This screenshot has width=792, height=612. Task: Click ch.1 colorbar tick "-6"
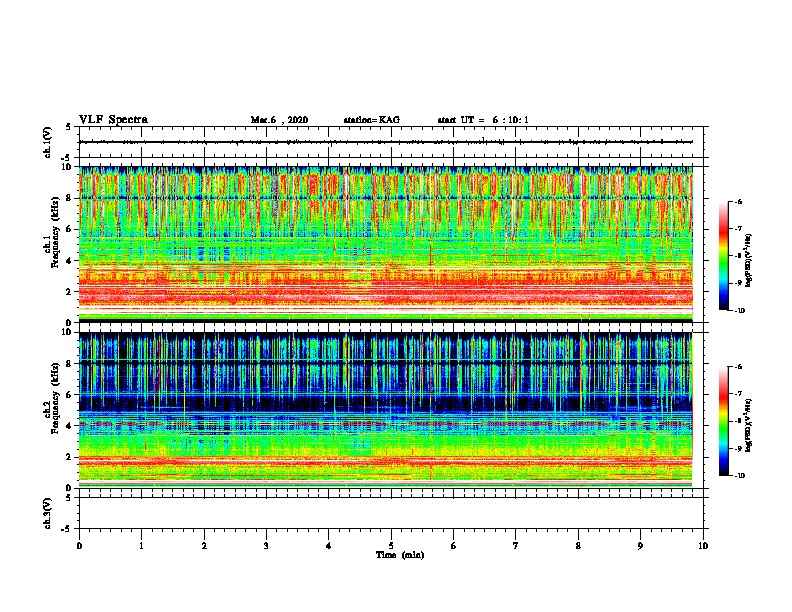pos(739,201)
